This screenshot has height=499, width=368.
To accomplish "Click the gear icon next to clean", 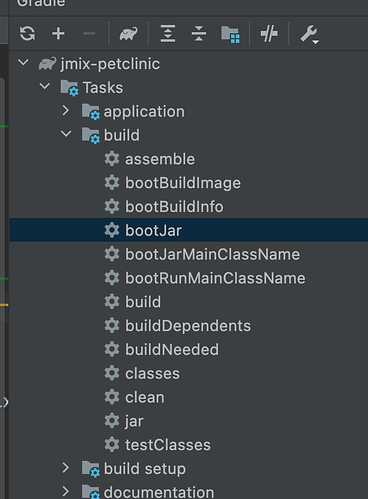I will pos(112,397).
